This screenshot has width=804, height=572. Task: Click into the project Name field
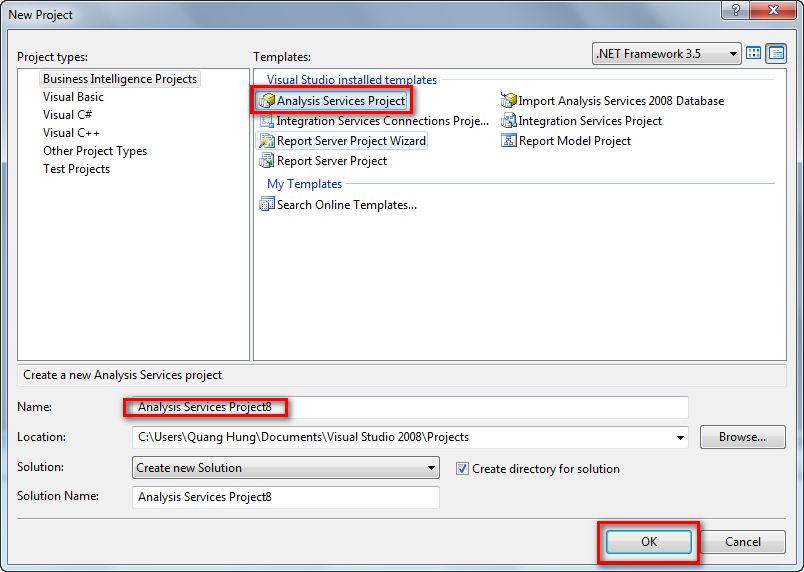(x=410, y=407)
